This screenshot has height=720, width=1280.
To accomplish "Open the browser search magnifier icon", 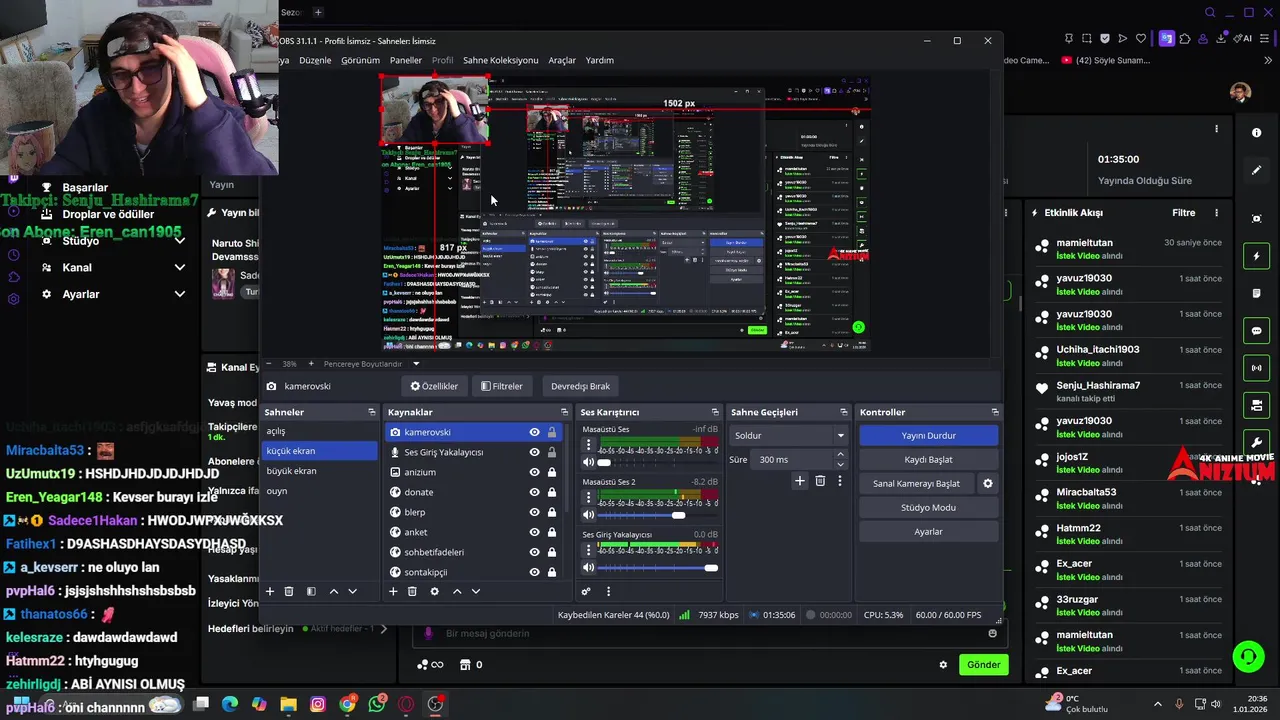I will click(x=1210, y=13).
